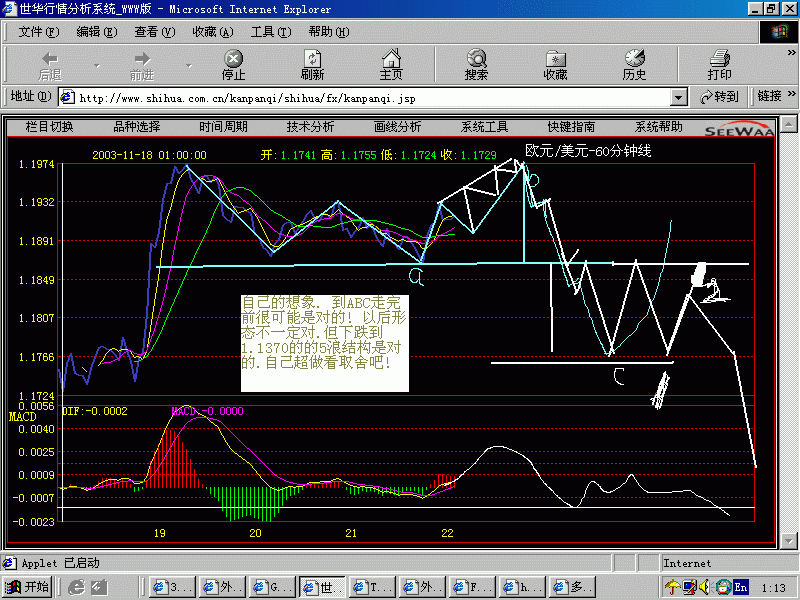The image size is (800, 600).
Task: Open the 栏目切换 applet menu
Action: (49, 127)
